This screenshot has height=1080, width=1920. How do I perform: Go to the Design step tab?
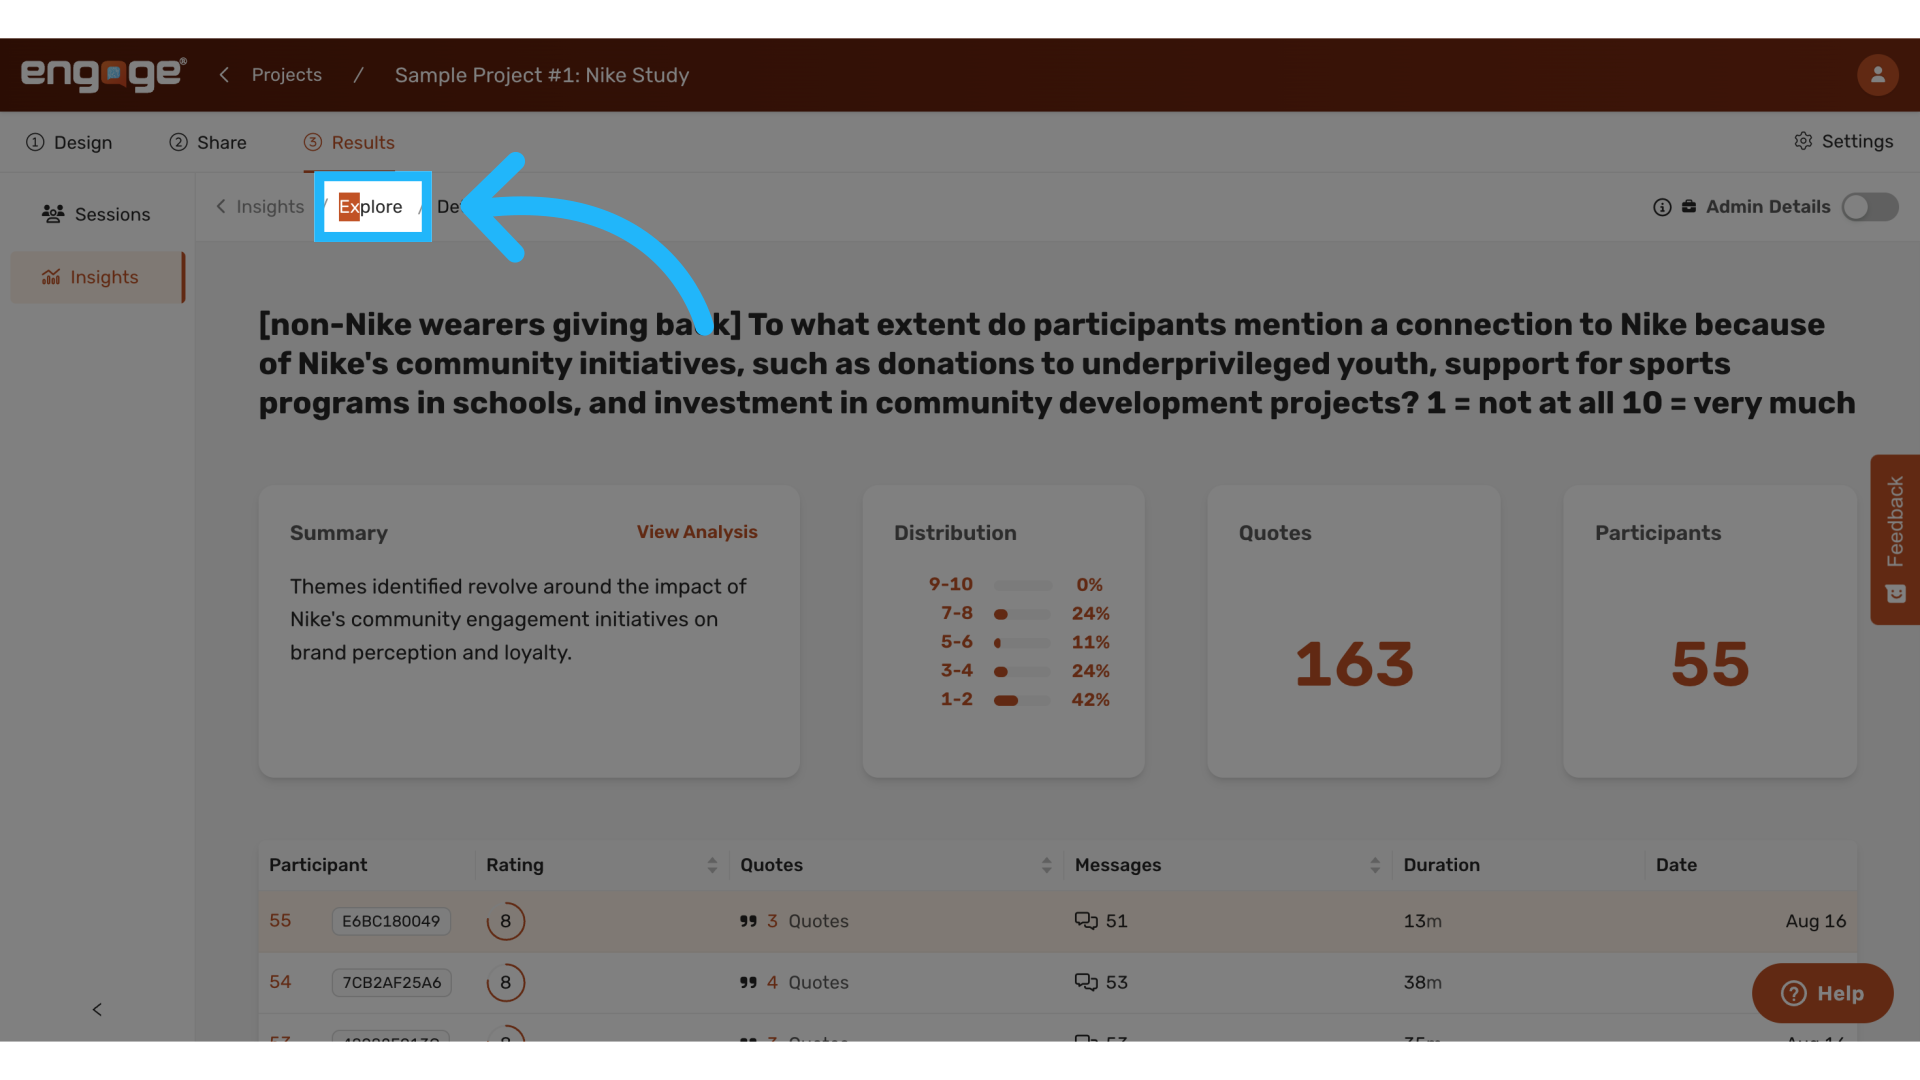tap(69, 142)
